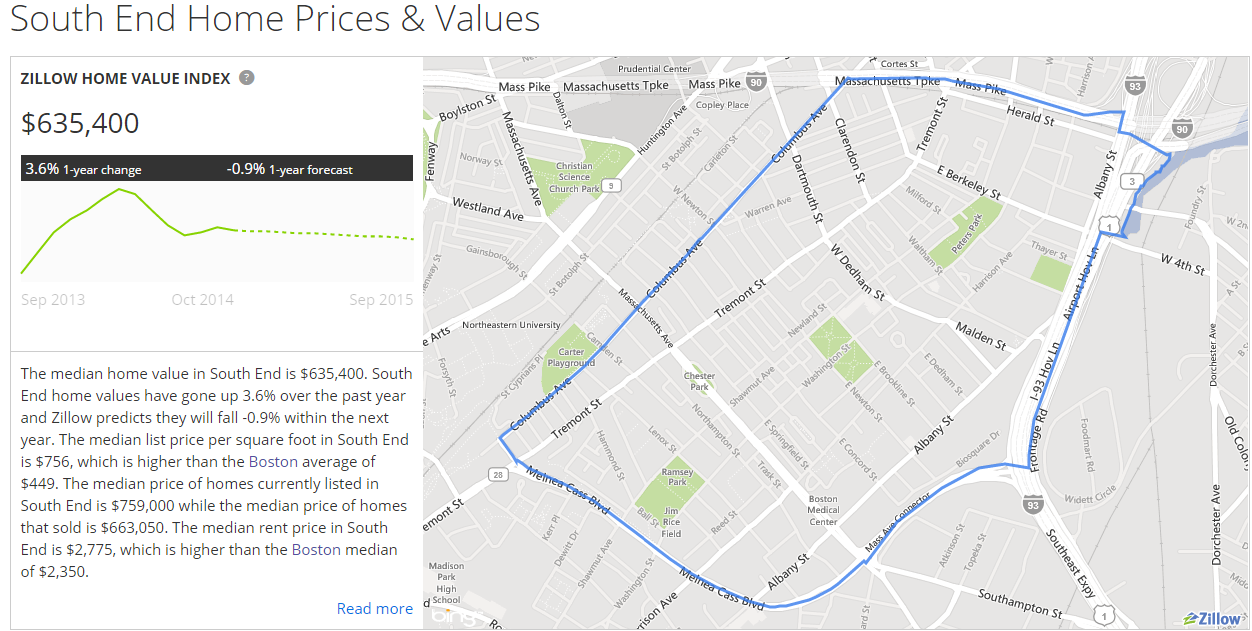The height and width of the screenshot is (631, 1252).
Task: Click Christian Science Church Park on map
Action: (x=574, y=177)
